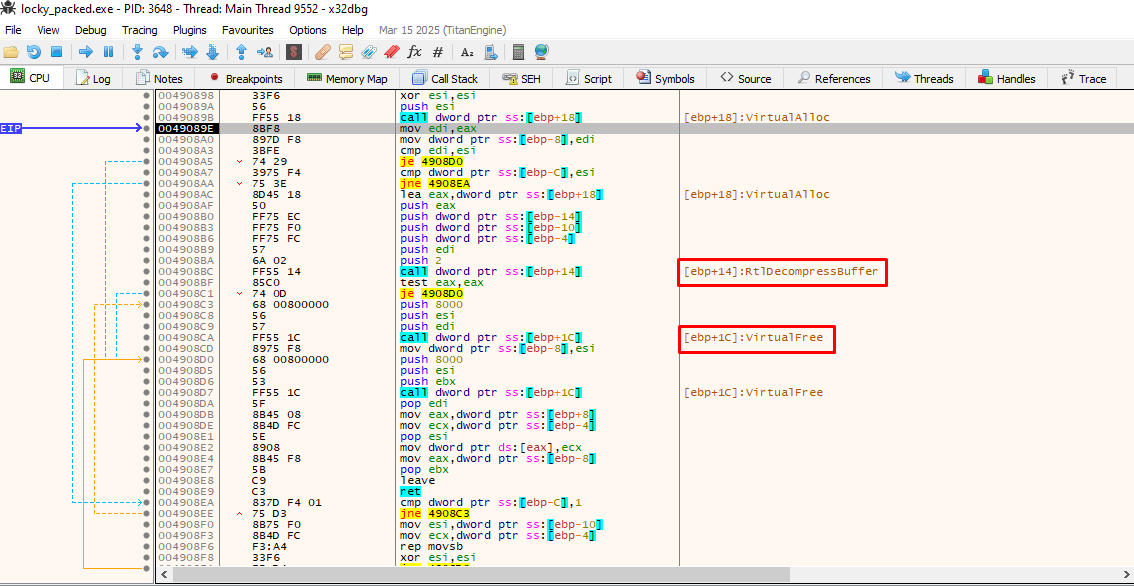Image resolution: width=1134 pixels, height=586 pixels.
Task: Click the bytes '68 00800000' at 004908D0
Action: 291,360
